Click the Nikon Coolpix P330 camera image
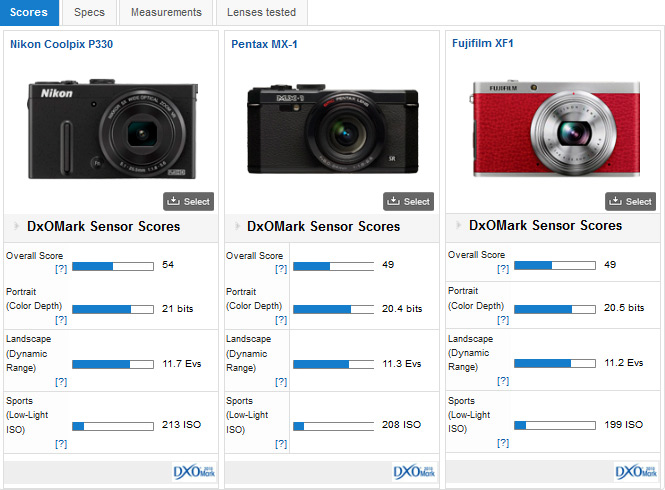This screenshot has width=665, height=490. [112, 129]
